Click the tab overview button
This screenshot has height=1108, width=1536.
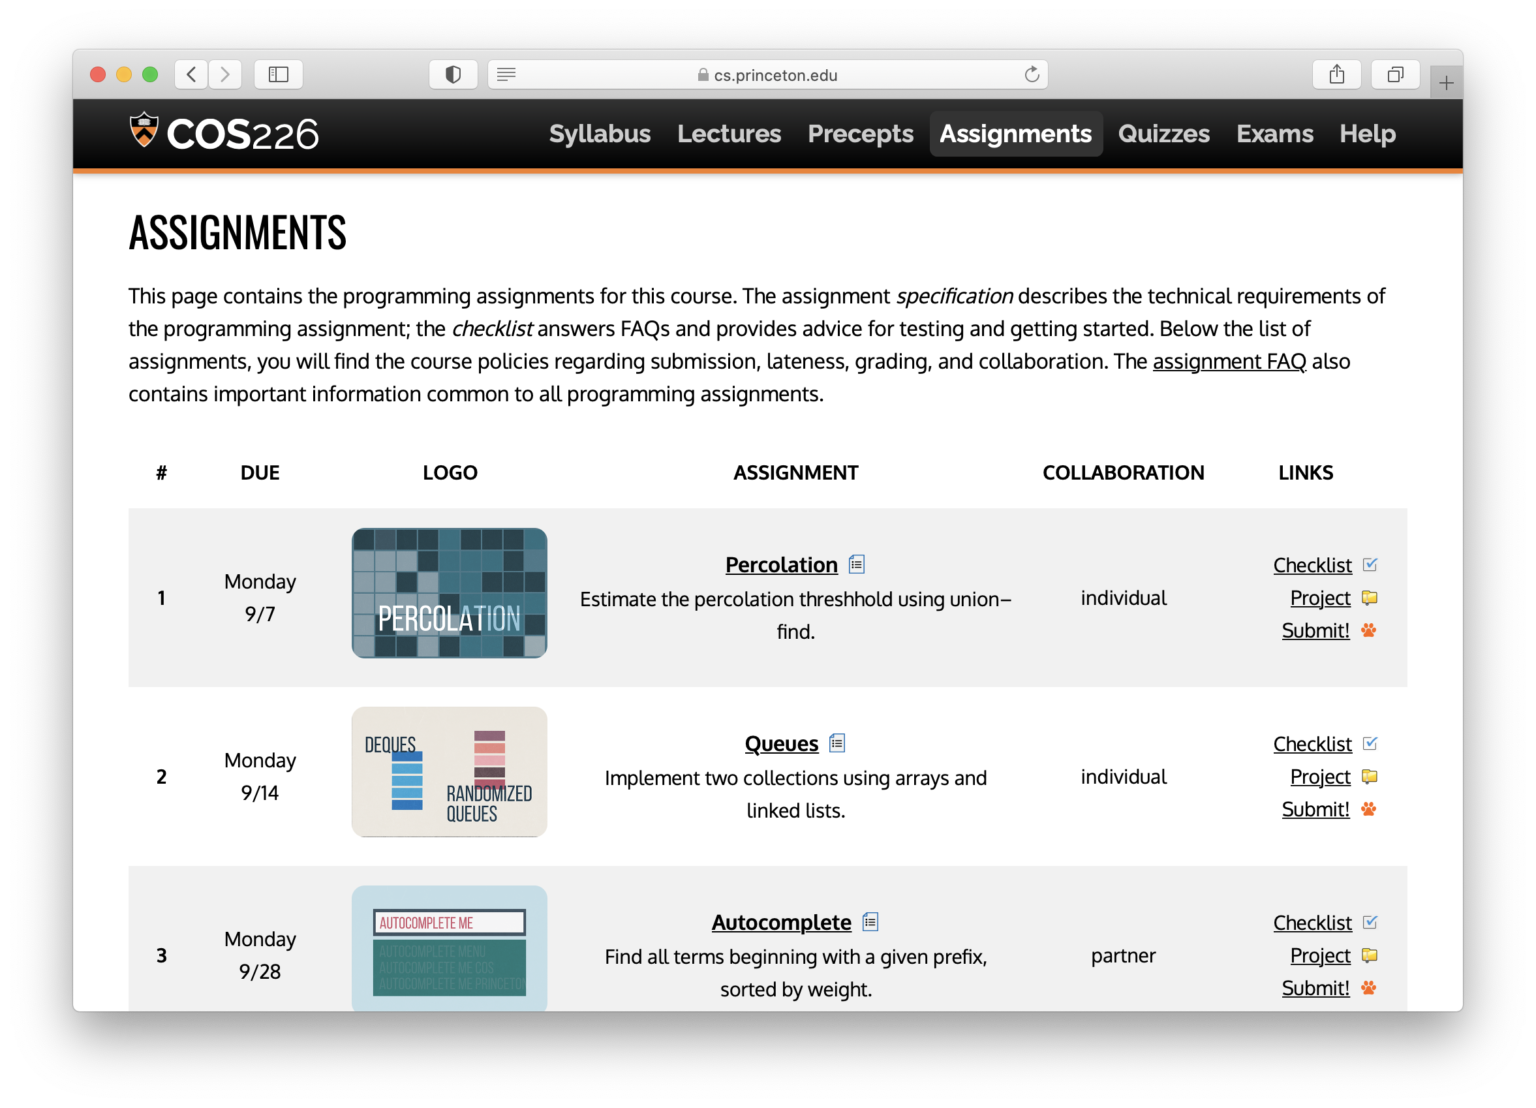coord(1395,73)
